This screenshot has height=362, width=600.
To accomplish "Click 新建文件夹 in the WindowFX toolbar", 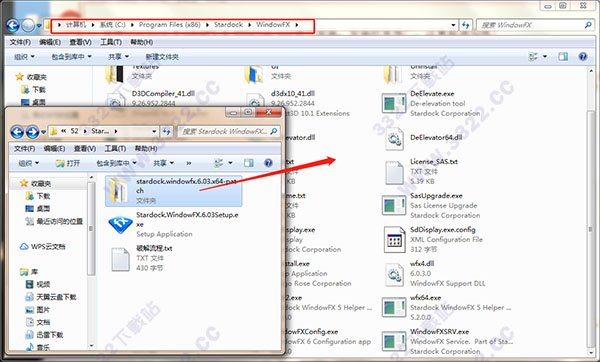I will tap(161, 57).
